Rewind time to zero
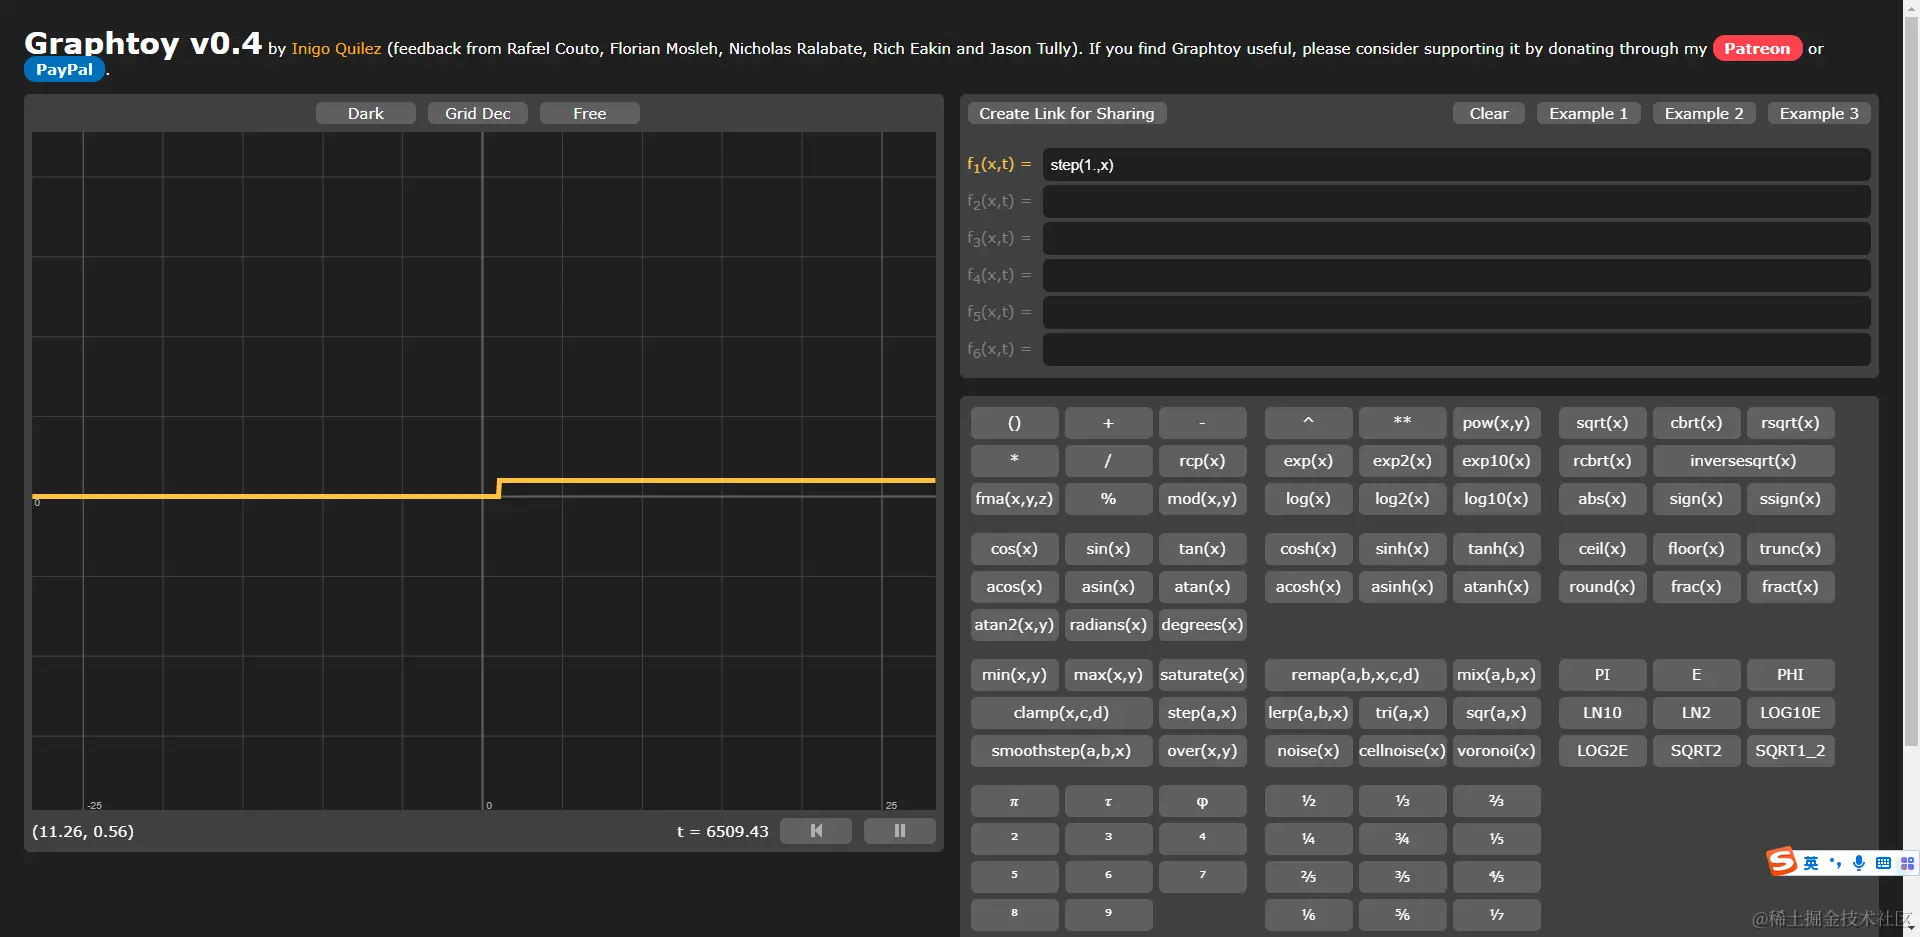This screenshot has width=1920, height=937. pos(815,830)
